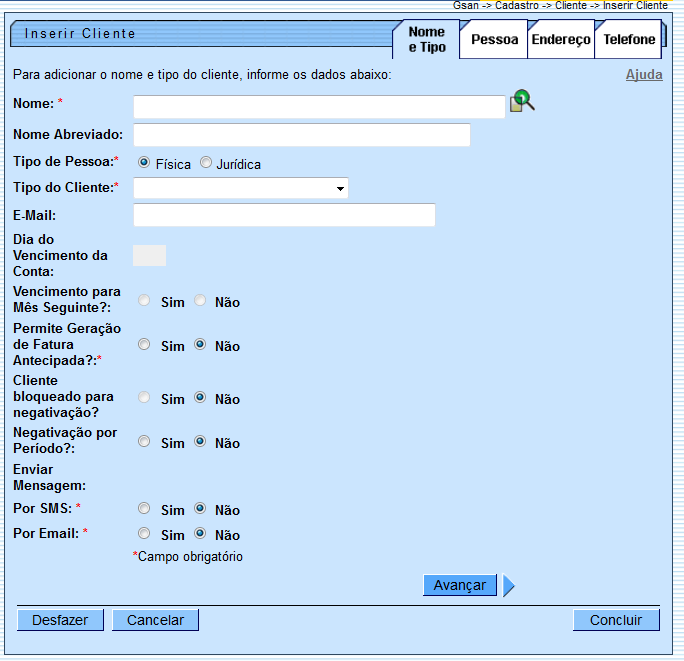Choose Não for Negativação por Período

[x=200, y=441]
